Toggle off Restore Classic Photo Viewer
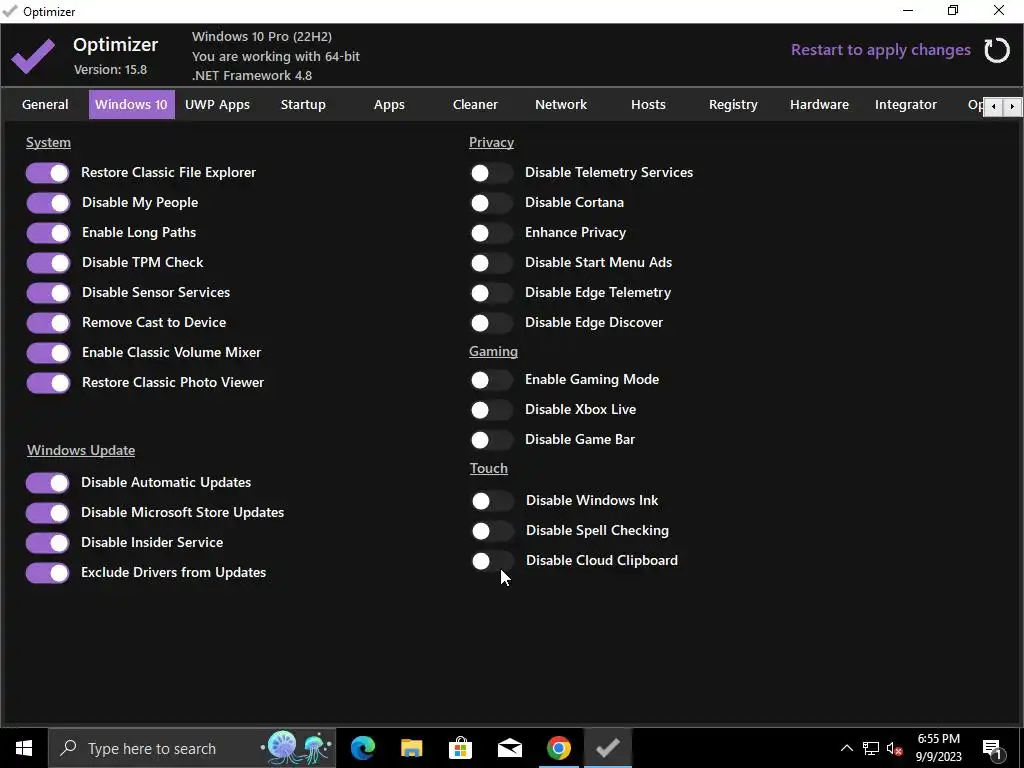This screenshot has width=1024, height=768. 48,383
